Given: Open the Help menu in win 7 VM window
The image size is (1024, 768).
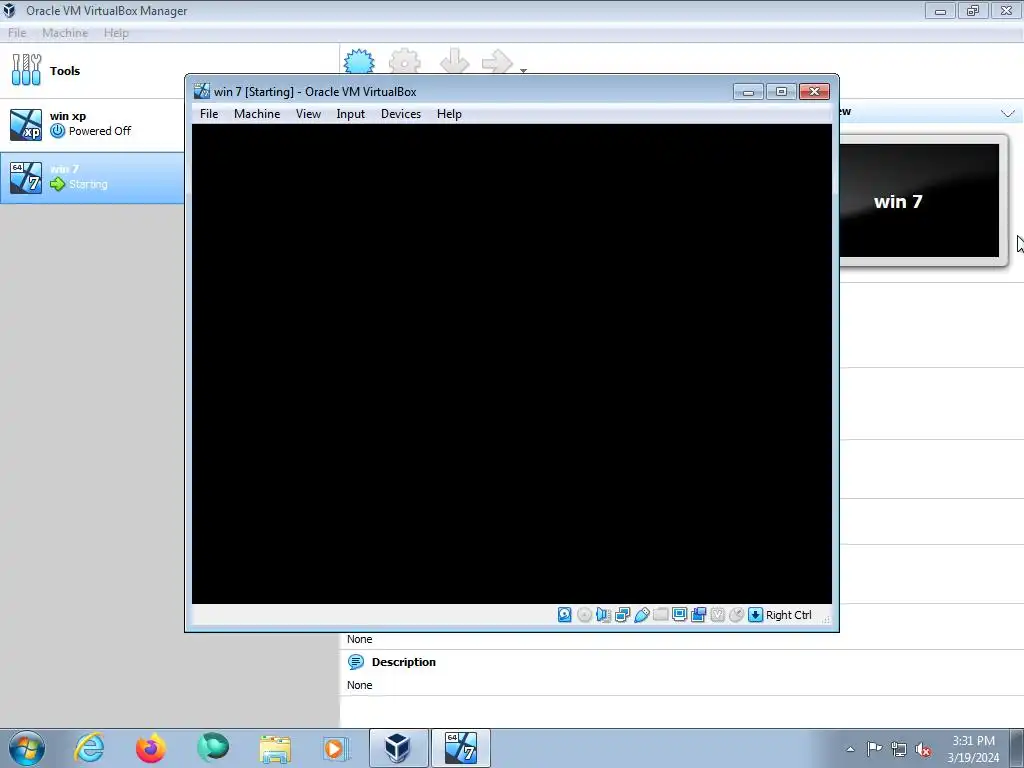Looking at the screenshot, I should tap(449, 114).
